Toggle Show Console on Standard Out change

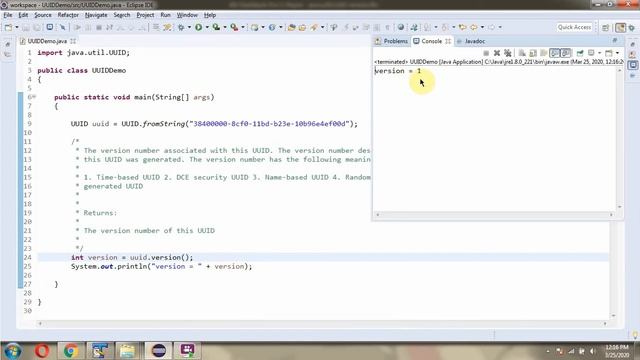click(x=554, y=53)
